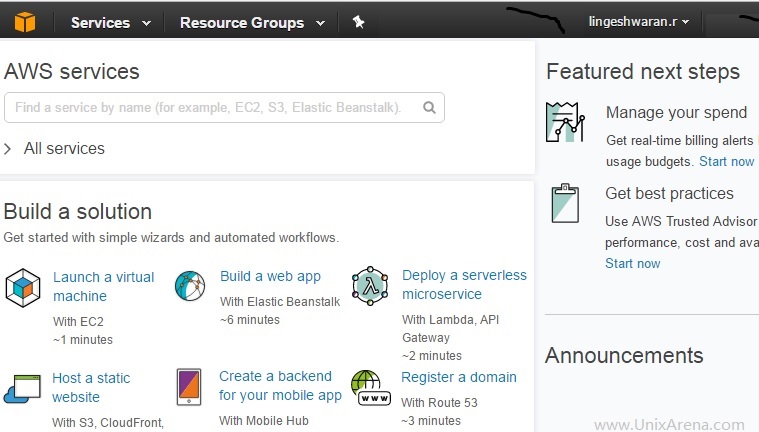Click the mobile phone backend icon
Viewport: 759px width, 432px height.
point(189,386)
